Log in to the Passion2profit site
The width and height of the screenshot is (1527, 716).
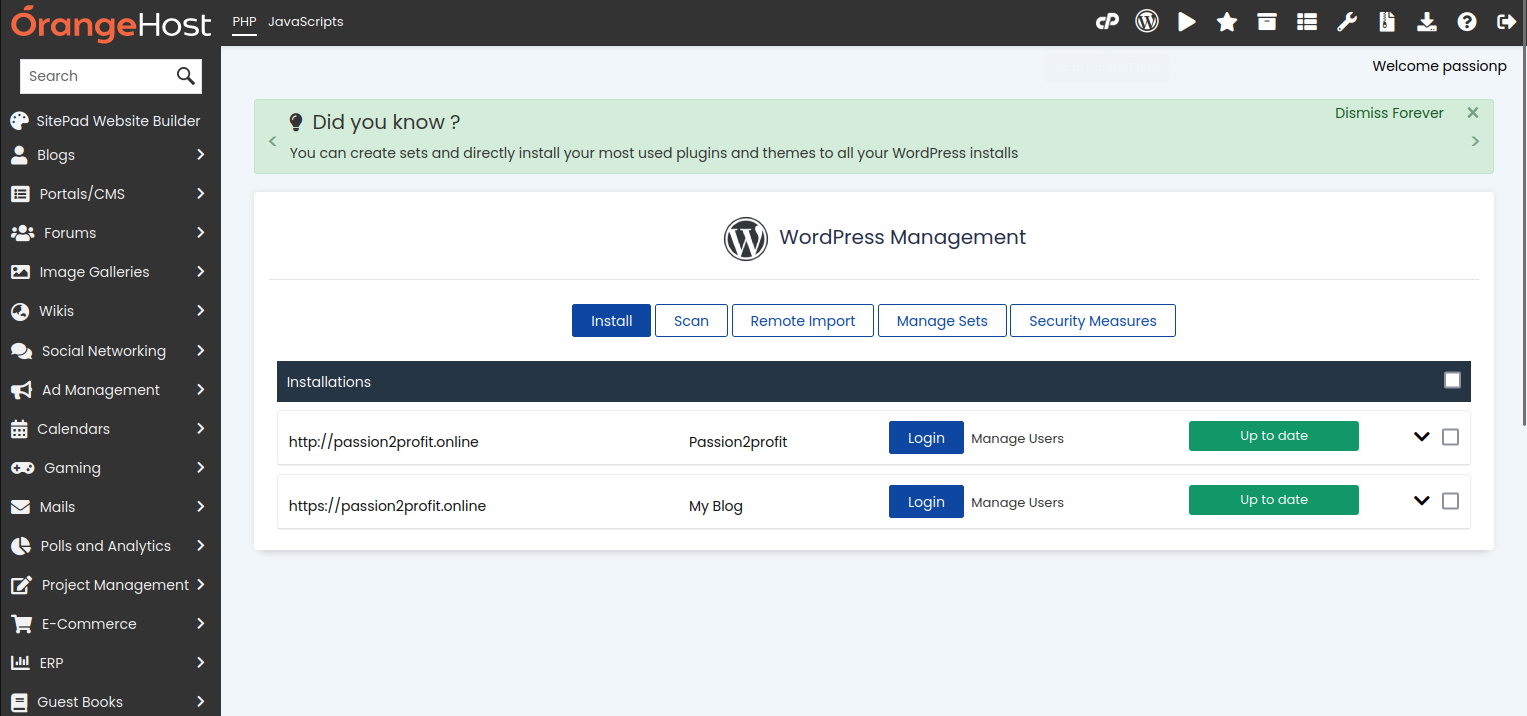point(926,438)
